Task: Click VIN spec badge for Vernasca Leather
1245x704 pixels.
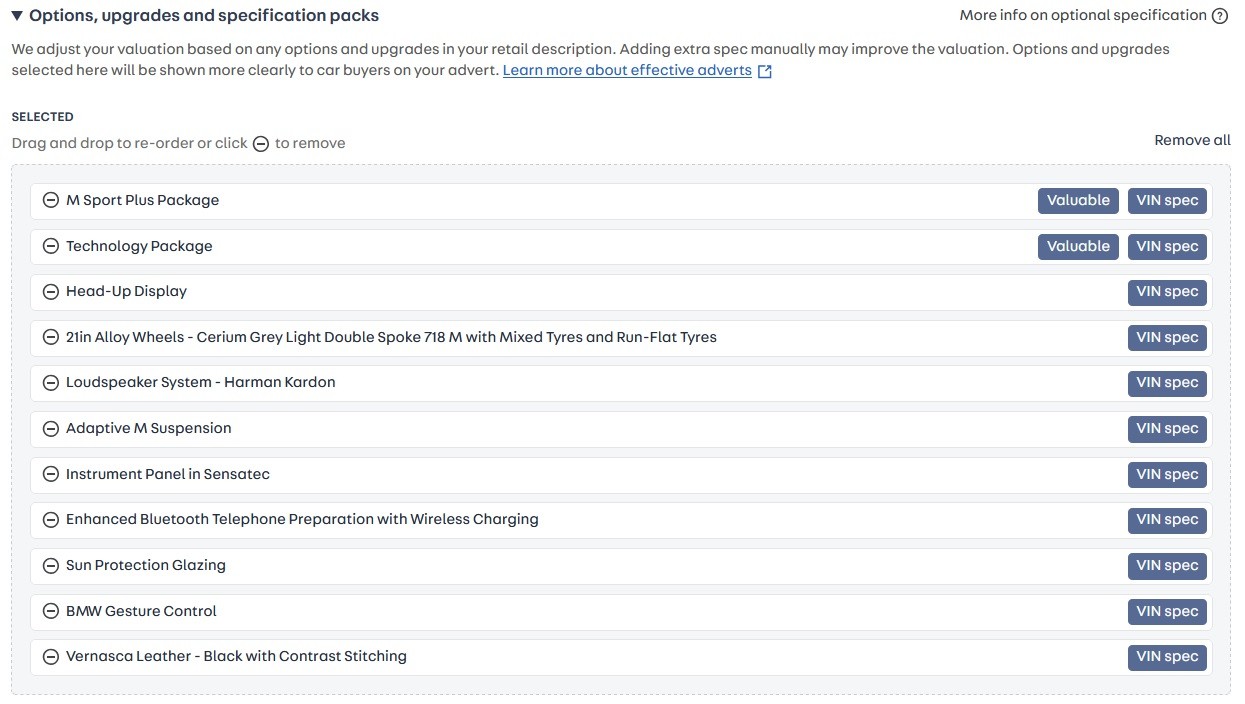Action: coord(1167,657)
